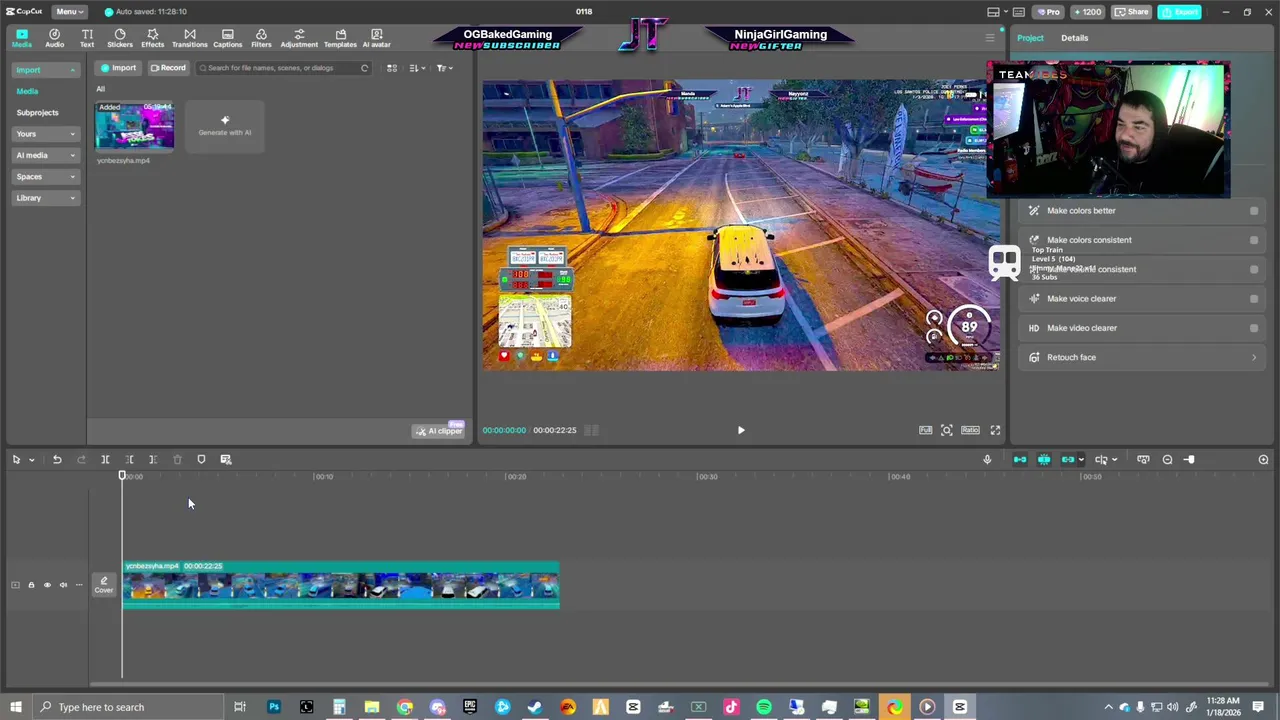The width and height of the screenshot is (1280, 720).
Task: Enable Make video clearer
Action: 1254,328
